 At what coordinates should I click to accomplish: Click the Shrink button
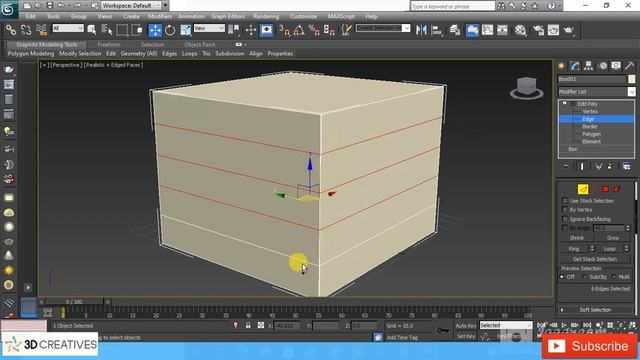tap(577, 238)
